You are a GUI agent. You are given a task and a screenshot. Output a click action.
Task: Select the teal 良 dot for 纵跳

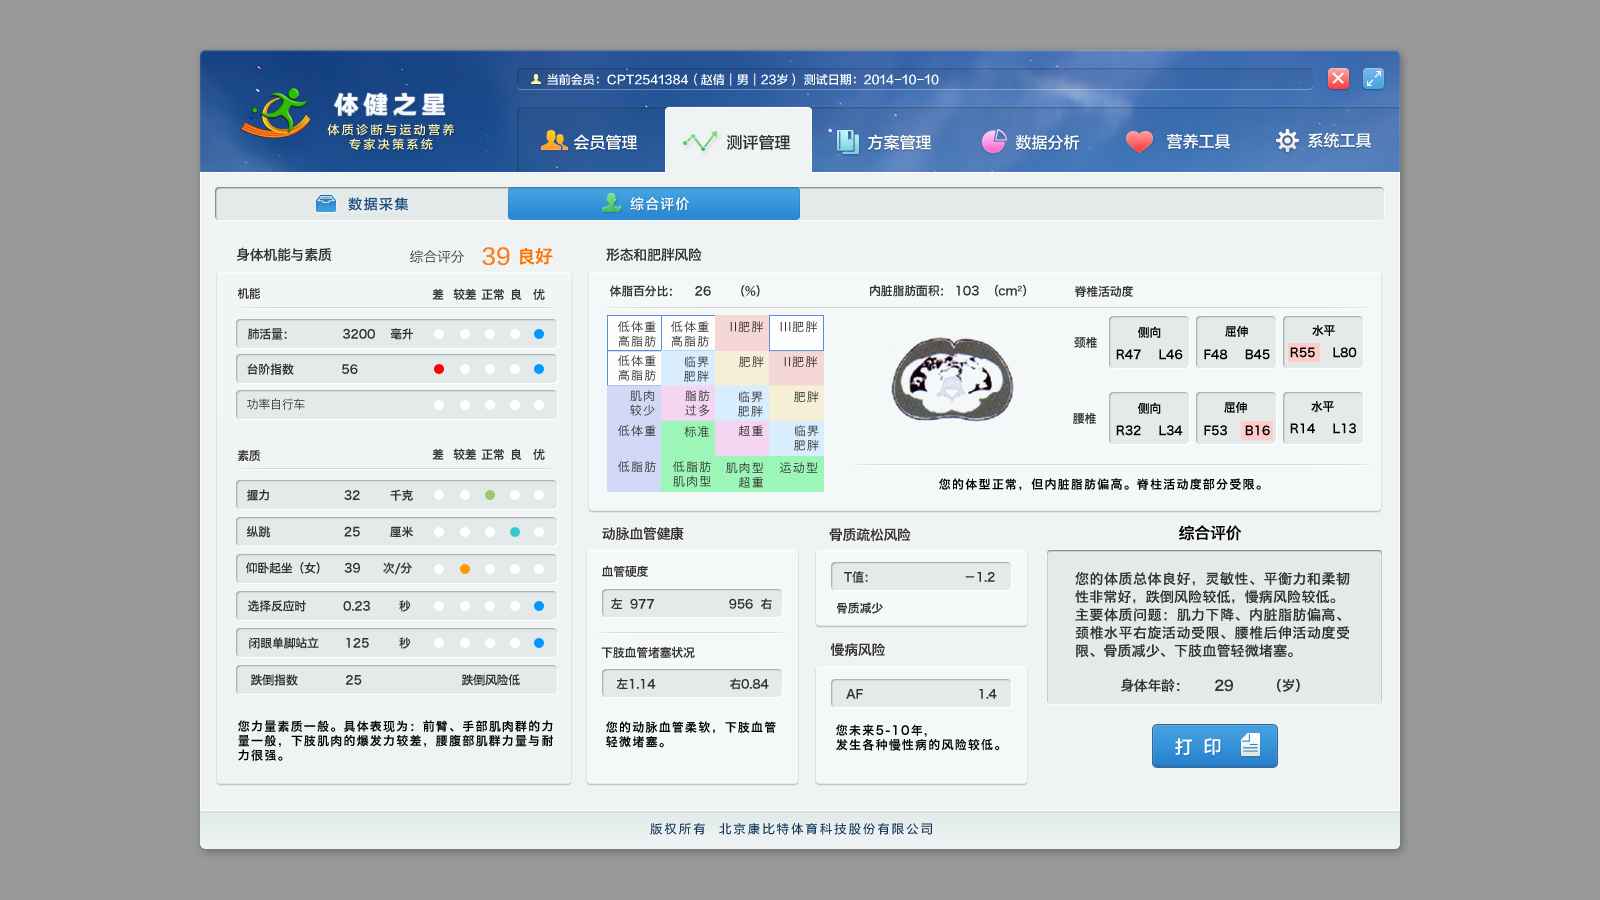515,532
